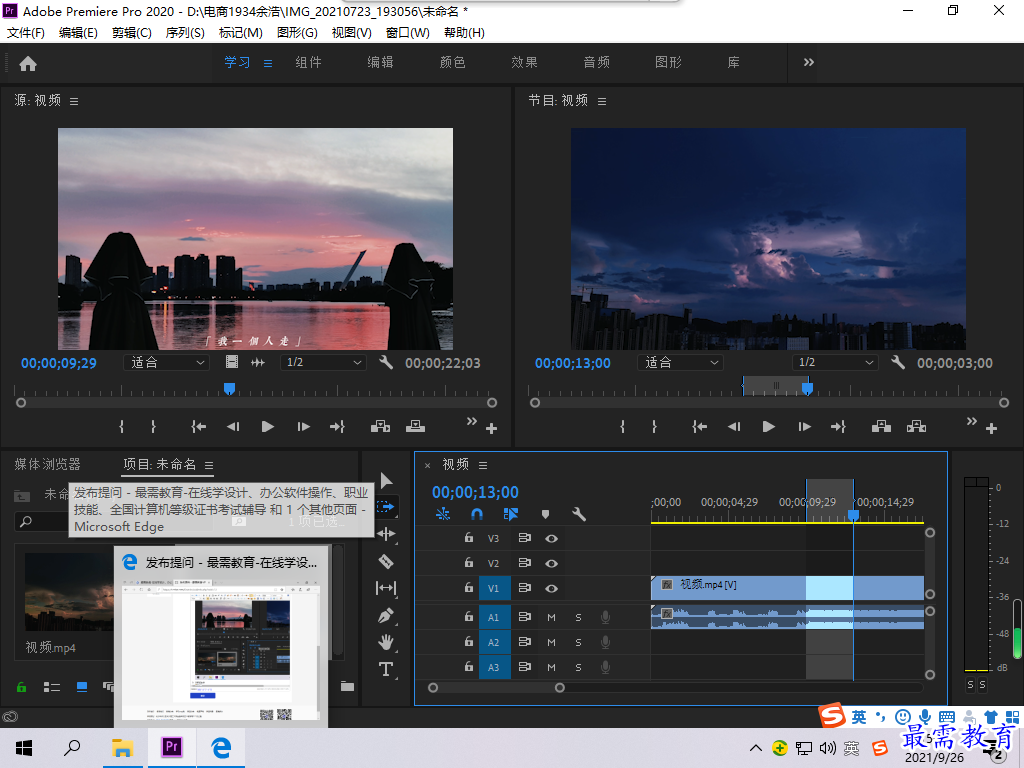Click drag audio only waveform icon
1024x768 pixels.
click(x=258, y=362)
